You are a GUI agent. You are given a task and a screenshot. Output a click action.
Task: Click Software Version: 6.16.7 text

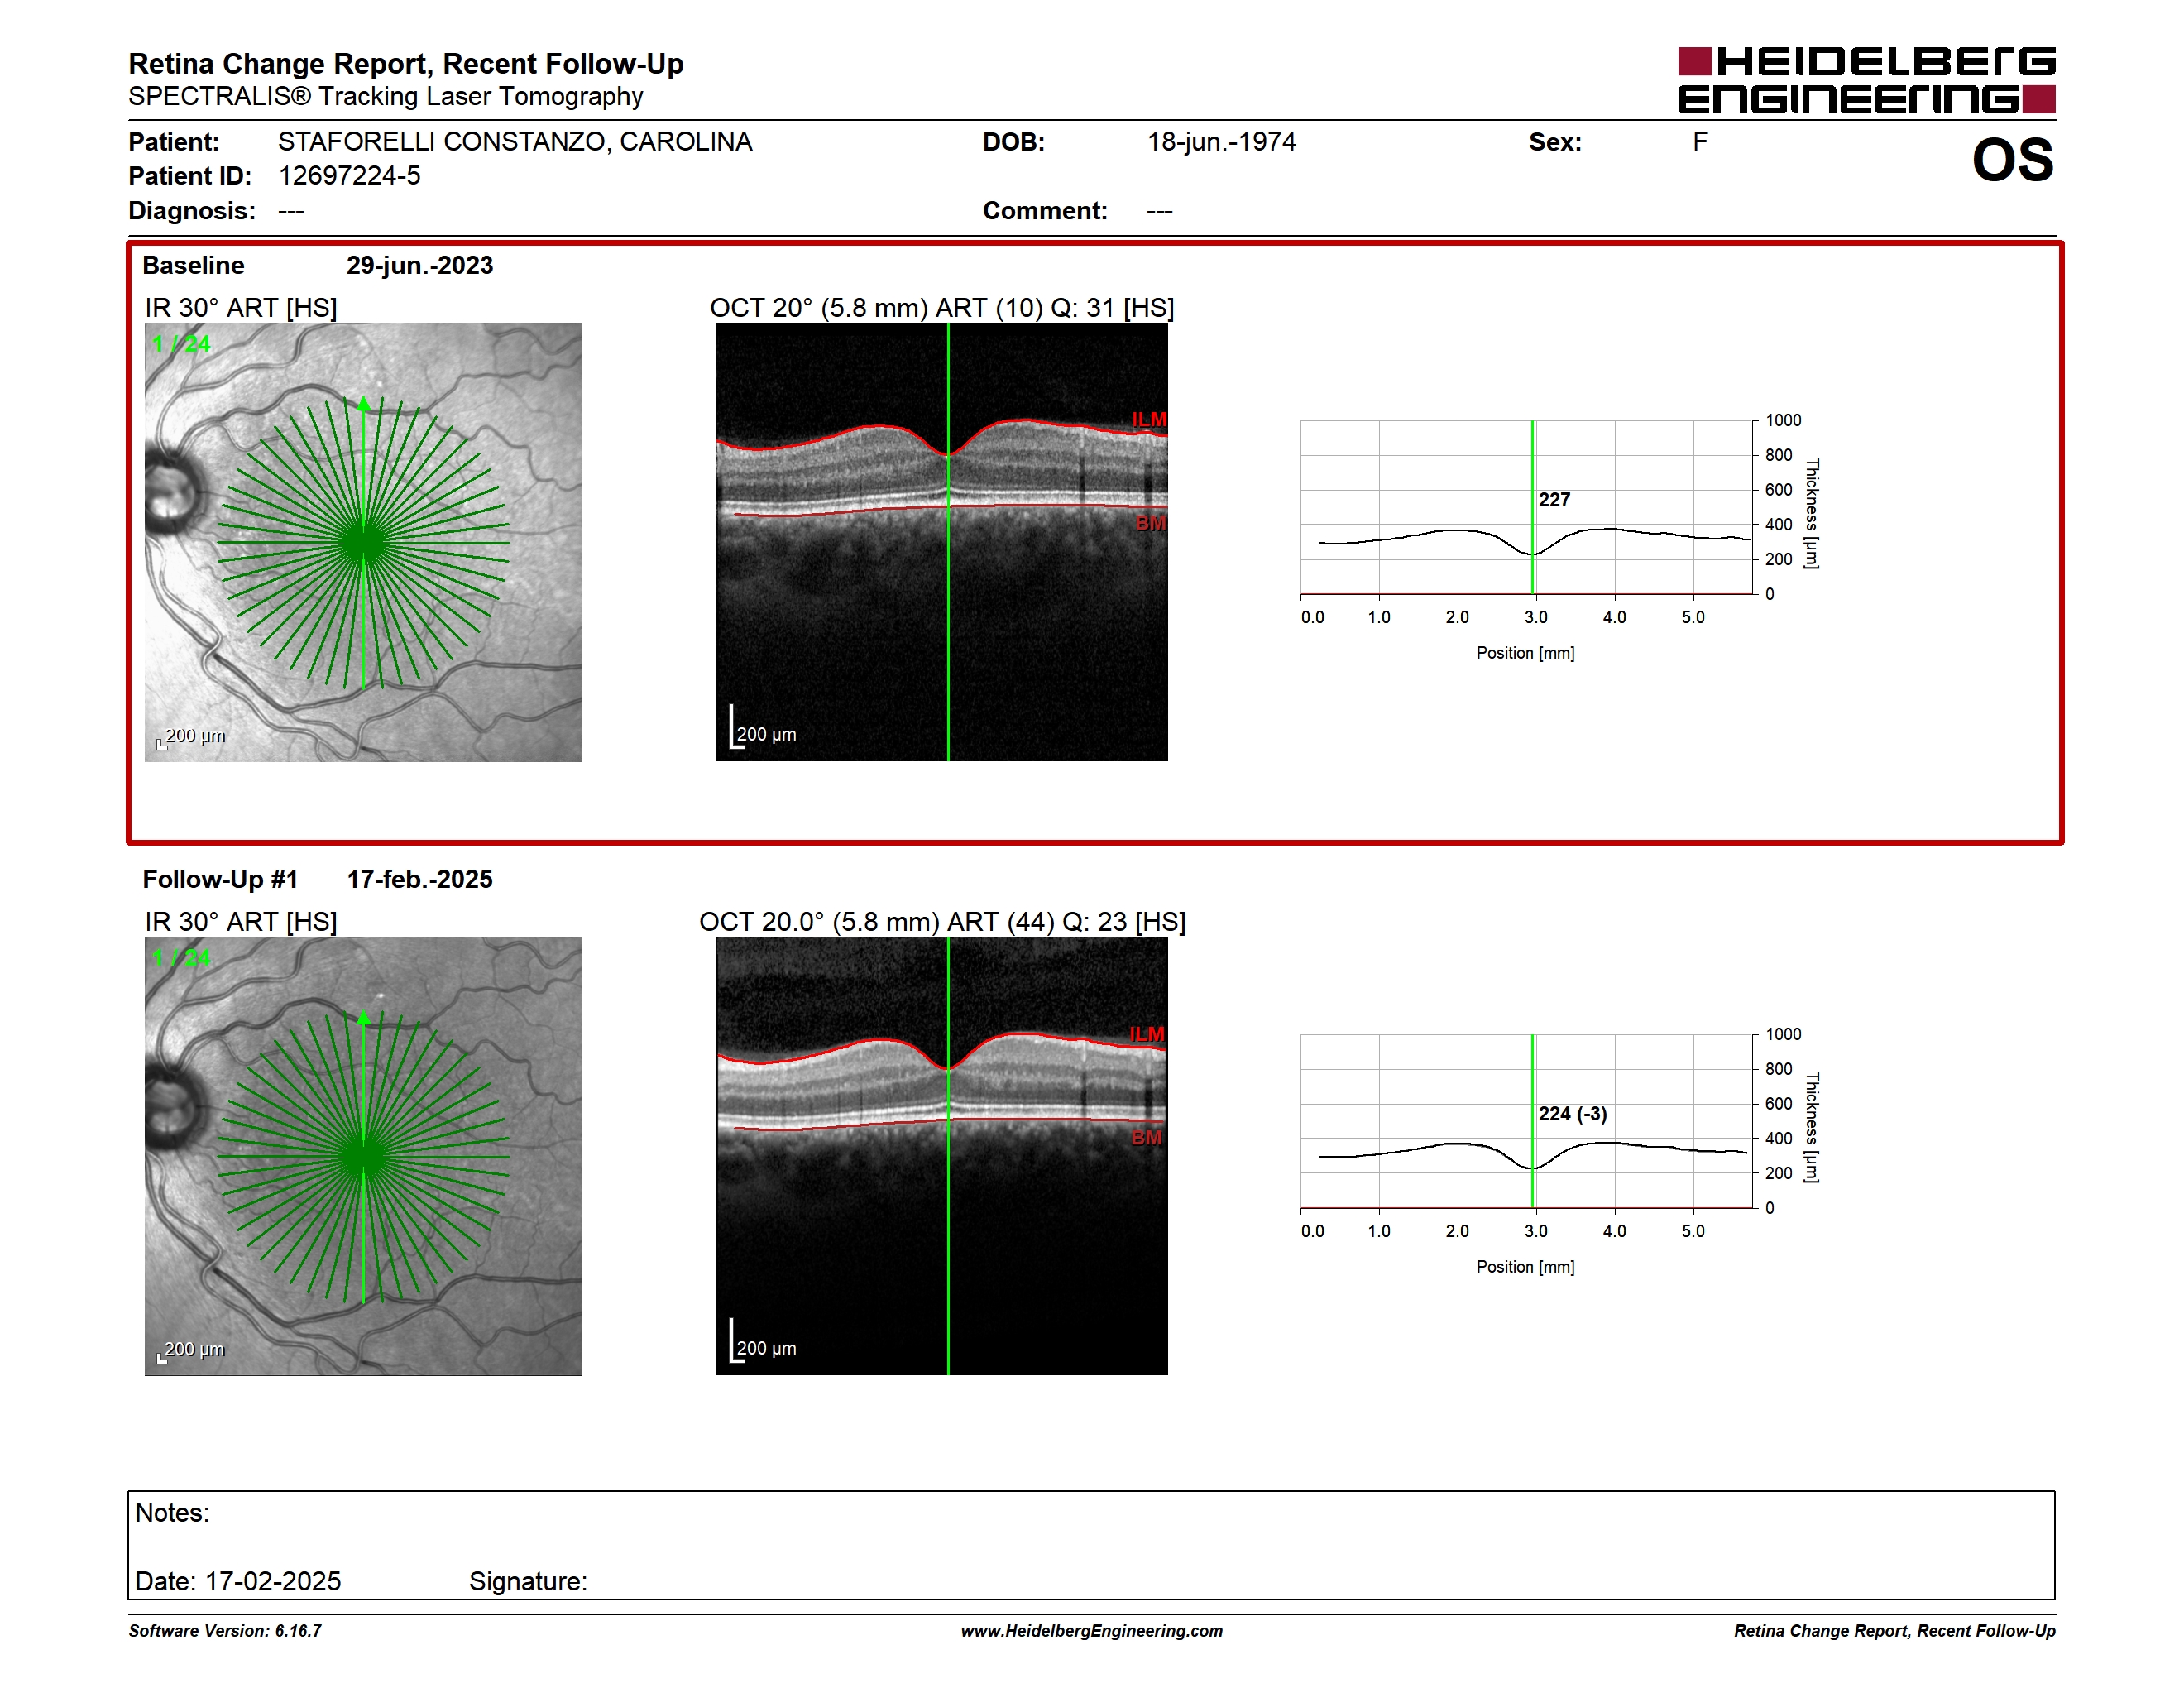coord(225,1631)
